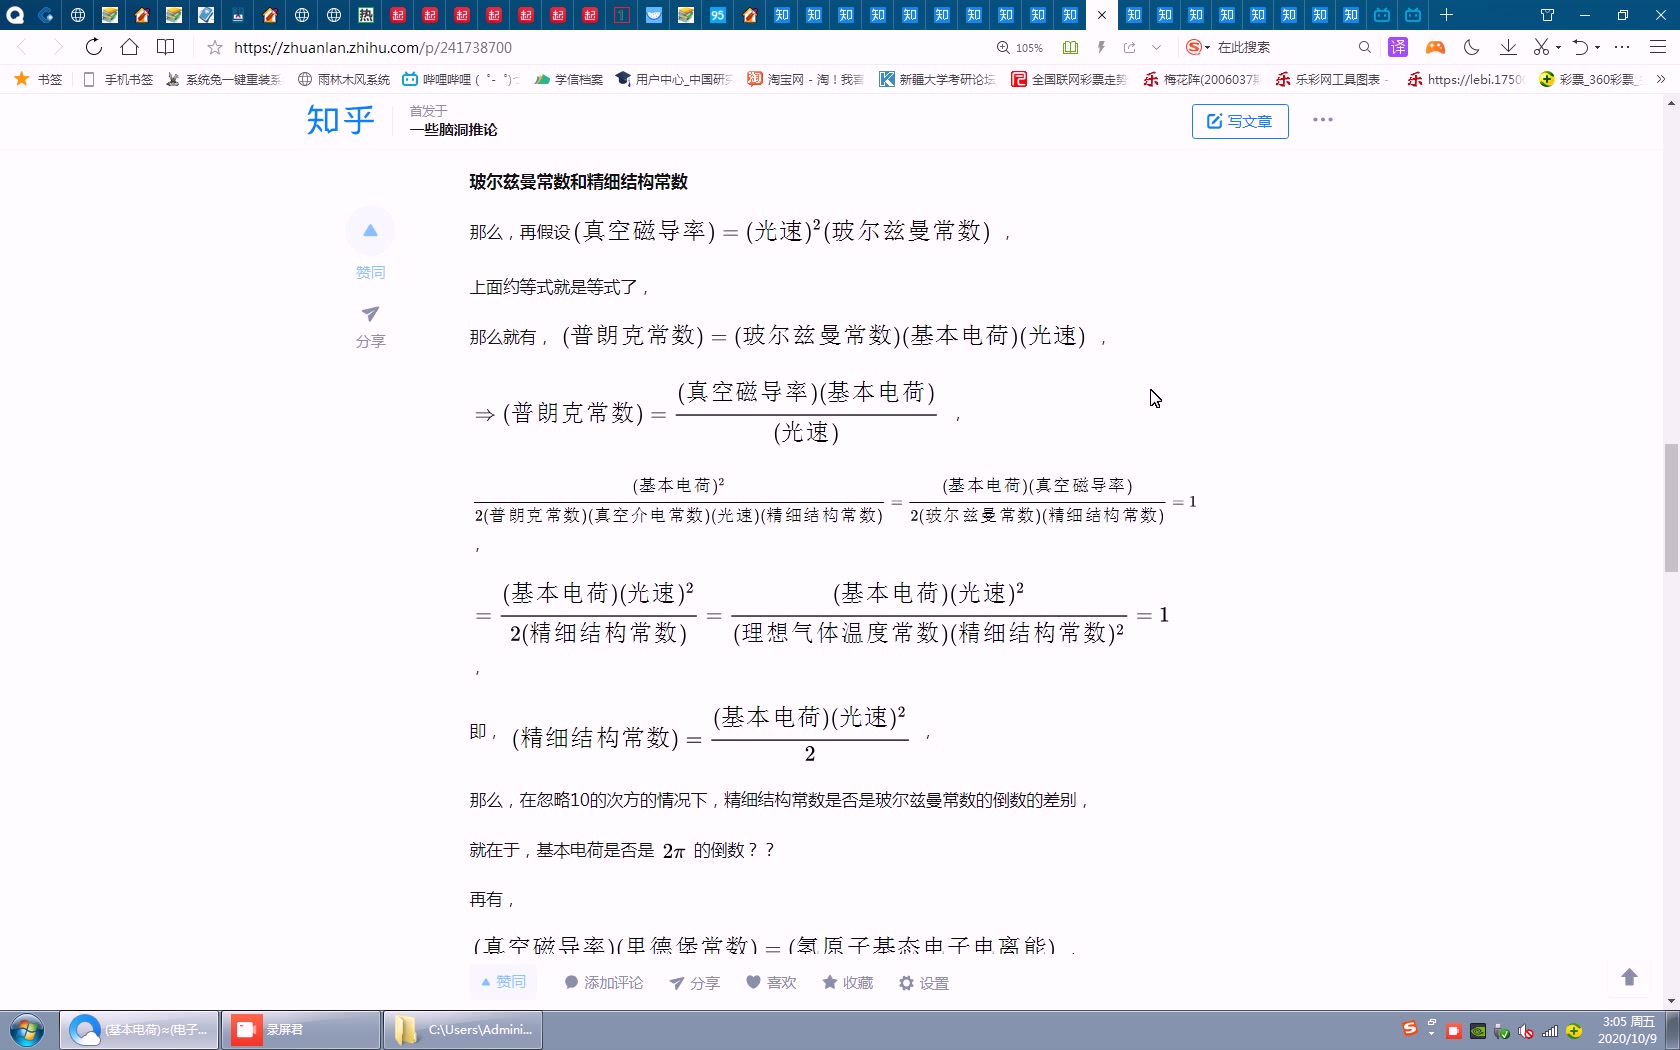Screen dimensions: 1680x1050
Task: Open reading mode book icon left of address bar
Action: pos(166,47)
